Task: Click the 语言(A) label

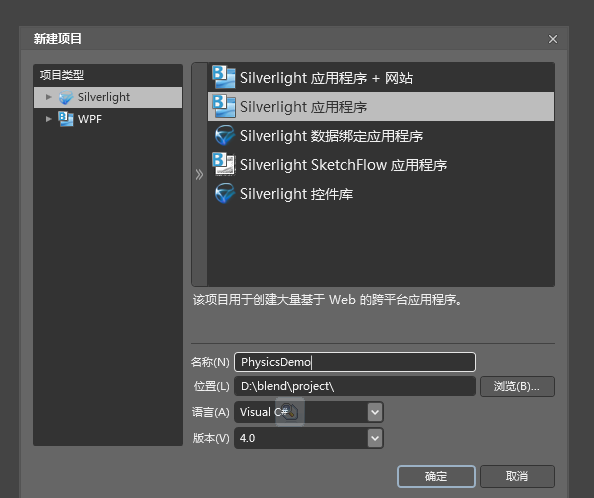Action: point(211,412)
